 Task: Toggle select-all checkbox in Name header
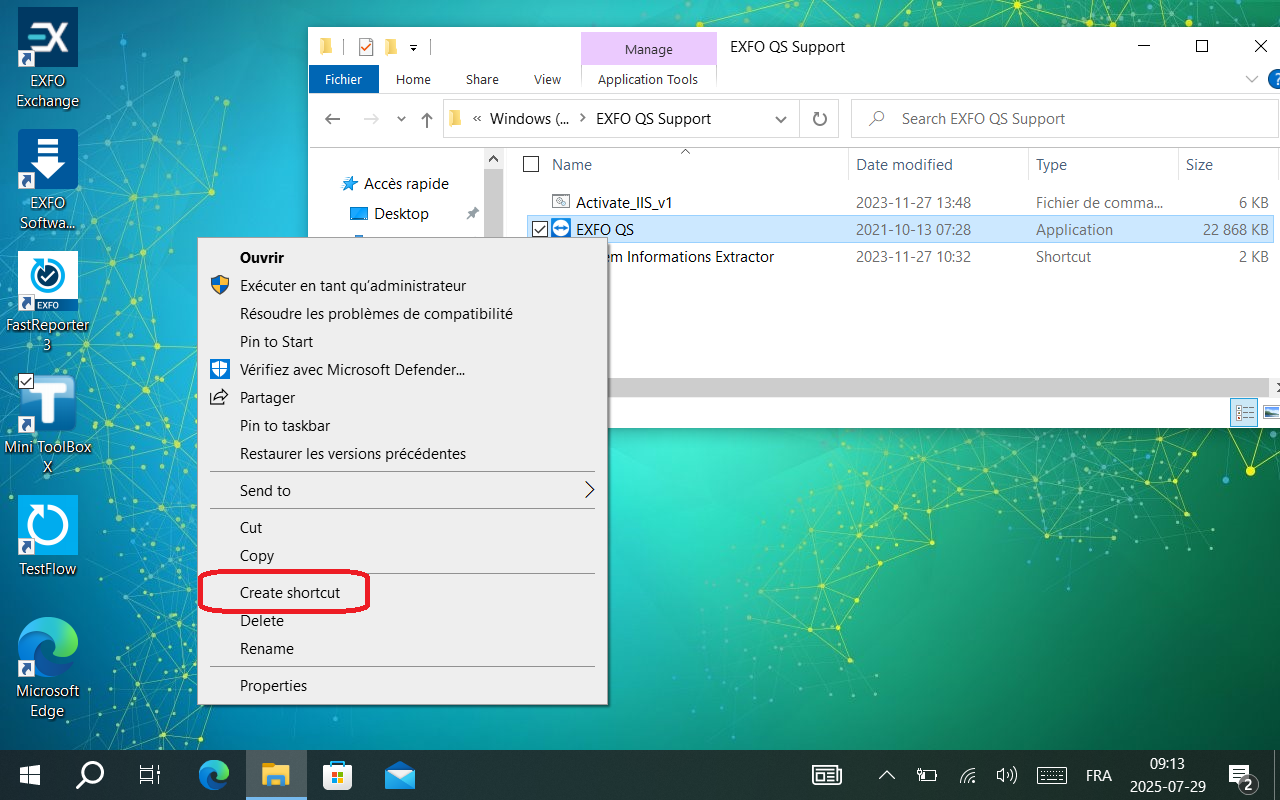click(531, 164)
